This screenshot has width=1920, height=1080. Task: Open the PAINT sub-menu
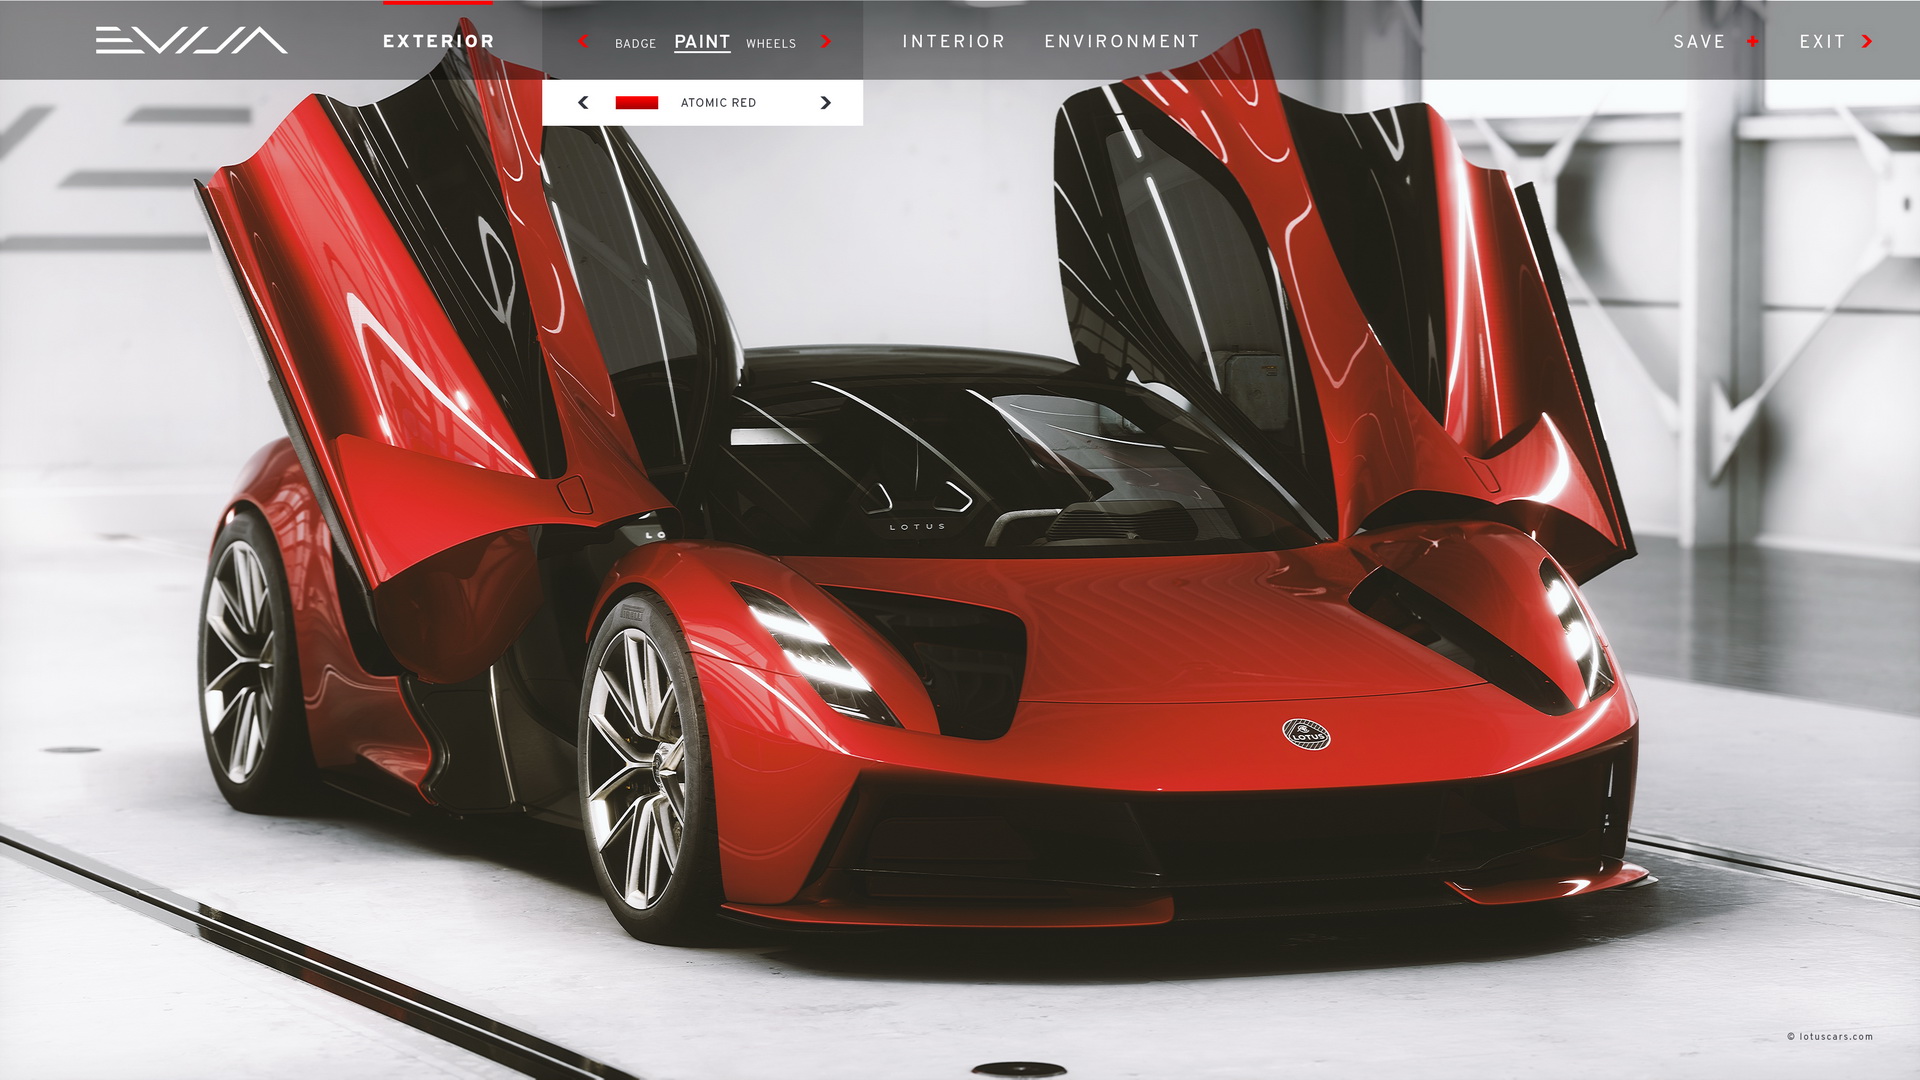tap(702, 42)
